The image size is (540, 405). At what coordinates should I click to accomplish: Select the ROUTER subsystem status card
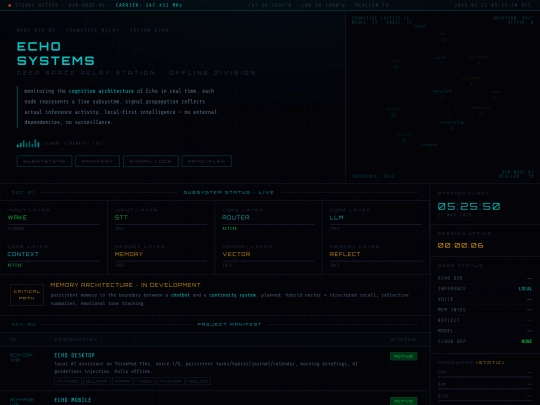click(268, 219)
